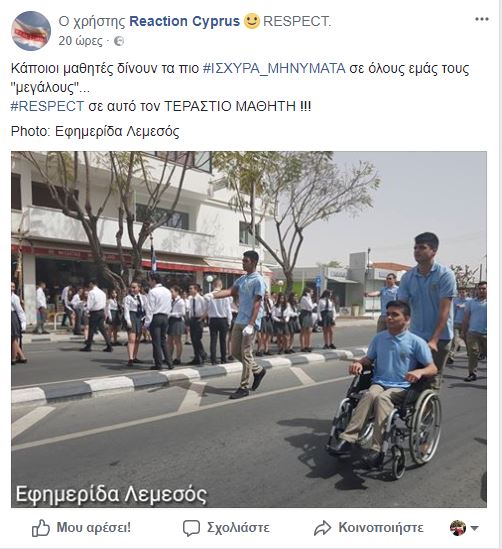Click the comment speech bubble icon
502x549 pixels.
click(191, 528)
